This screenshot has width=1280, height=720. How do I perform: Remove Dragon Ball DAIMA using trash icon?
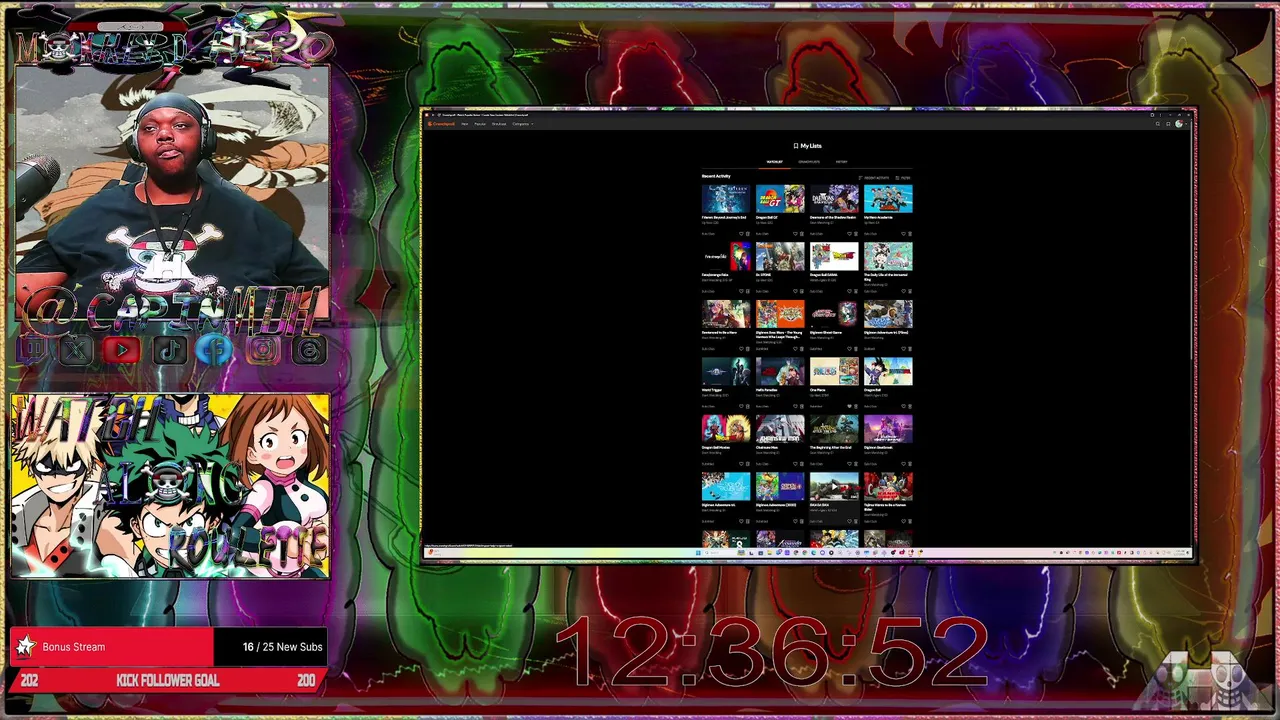pyautogui.click(x=856, y=291)
